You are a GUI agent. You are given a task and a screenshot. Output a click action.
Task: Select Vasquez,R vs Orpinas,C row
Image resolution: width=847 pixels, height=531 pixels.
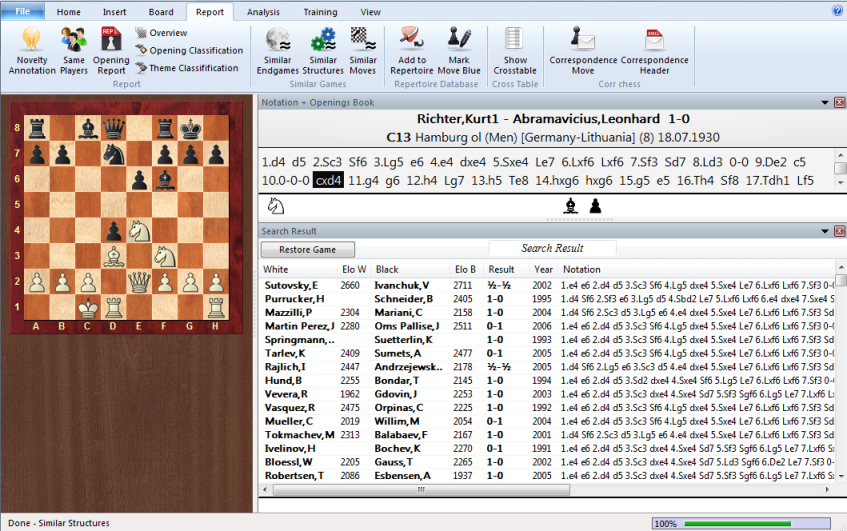click(x=548, y=408)
